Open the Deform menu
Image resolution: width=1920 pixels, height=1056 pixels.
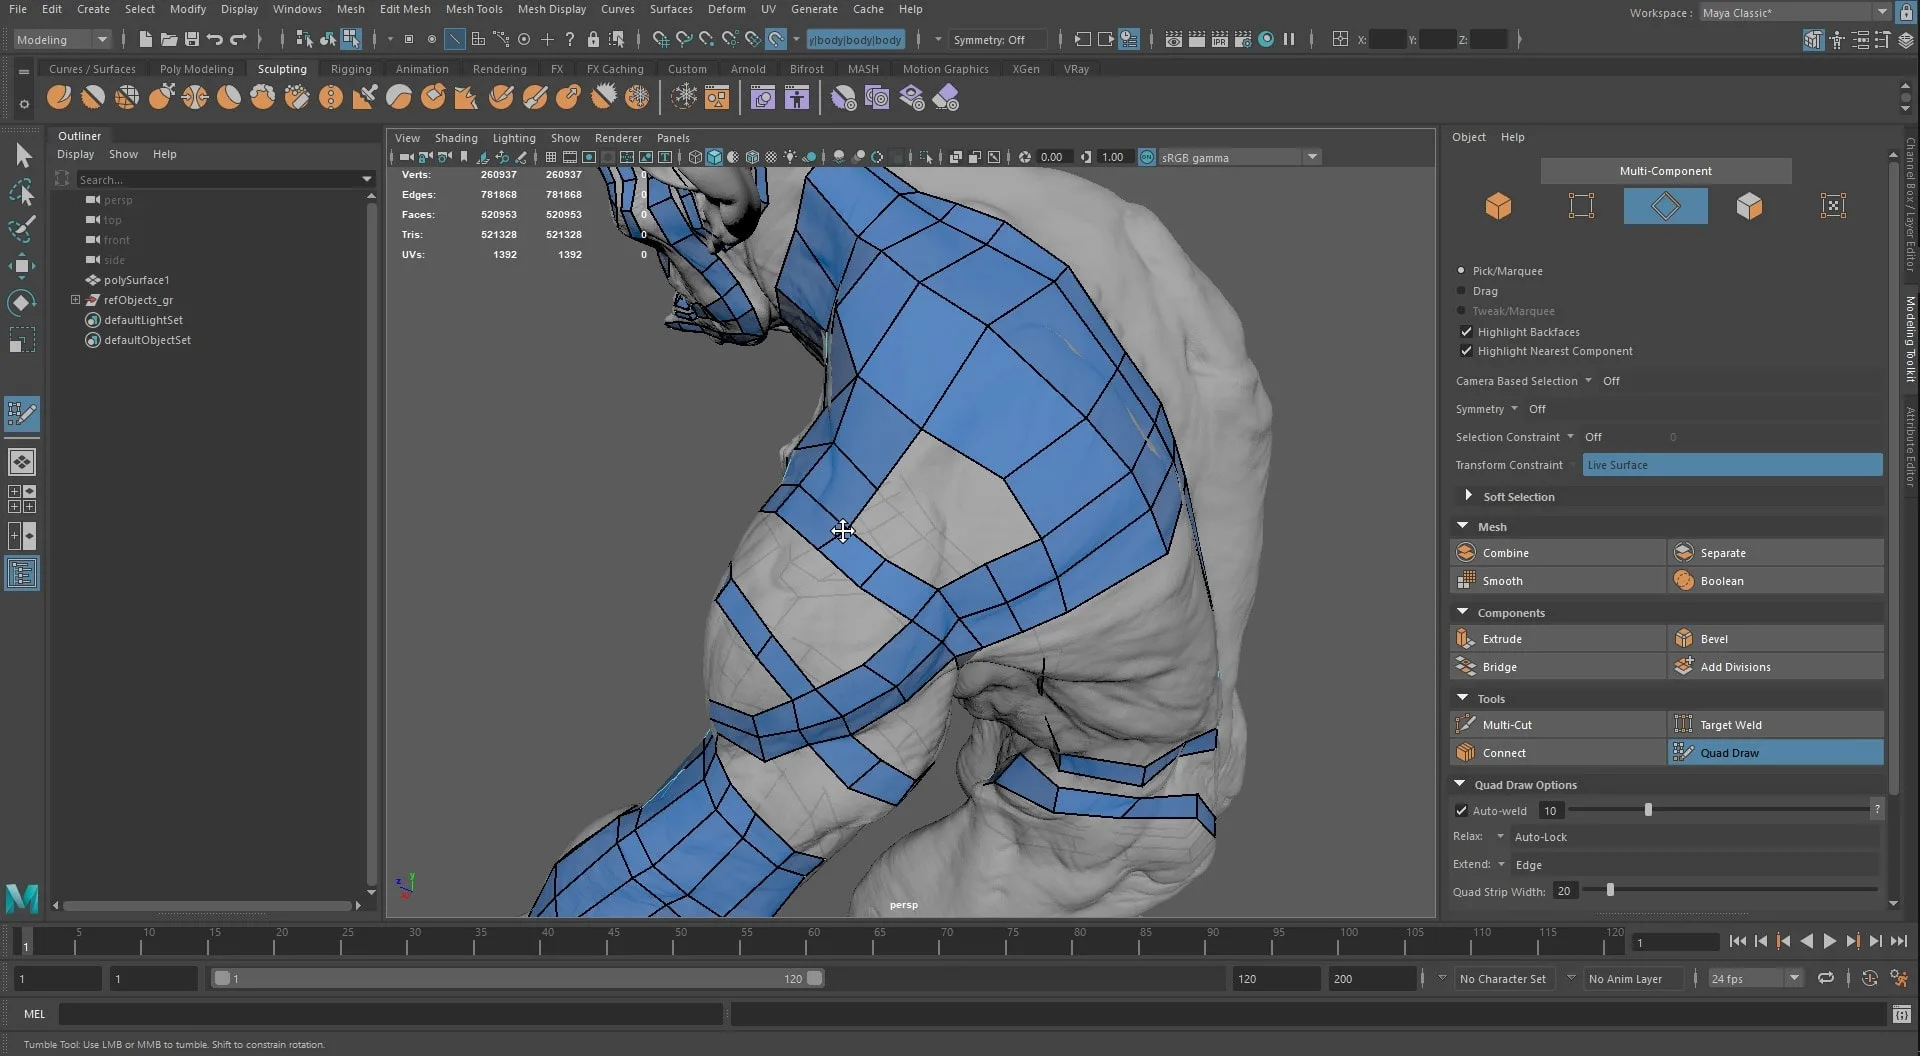[726, 9]
